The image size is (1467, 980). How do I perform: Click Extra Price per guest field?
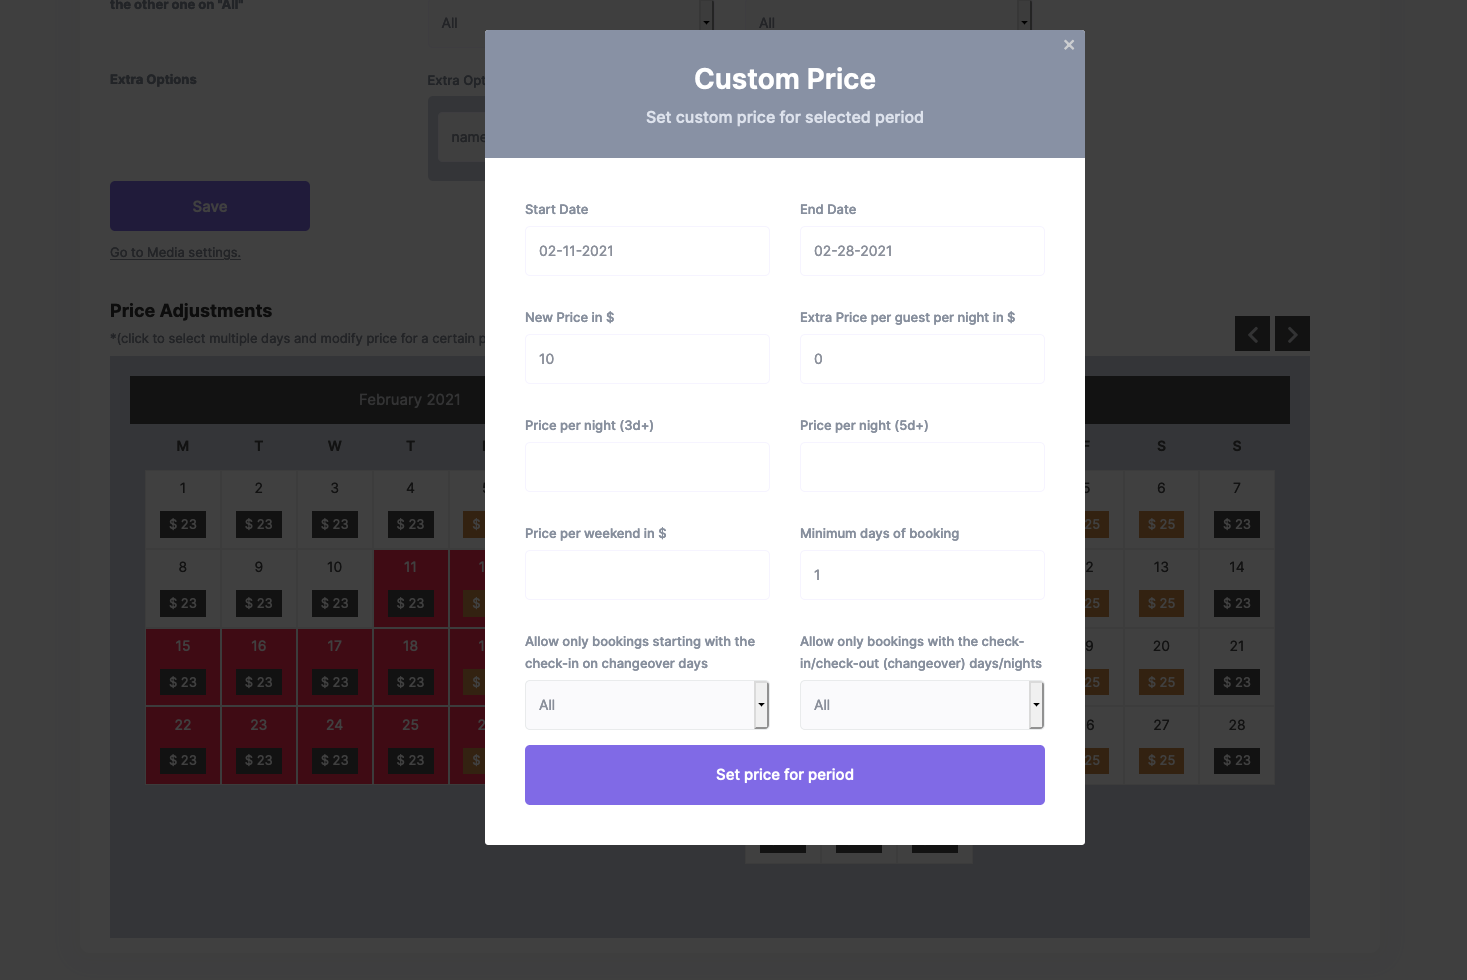[x=922, y=359]
